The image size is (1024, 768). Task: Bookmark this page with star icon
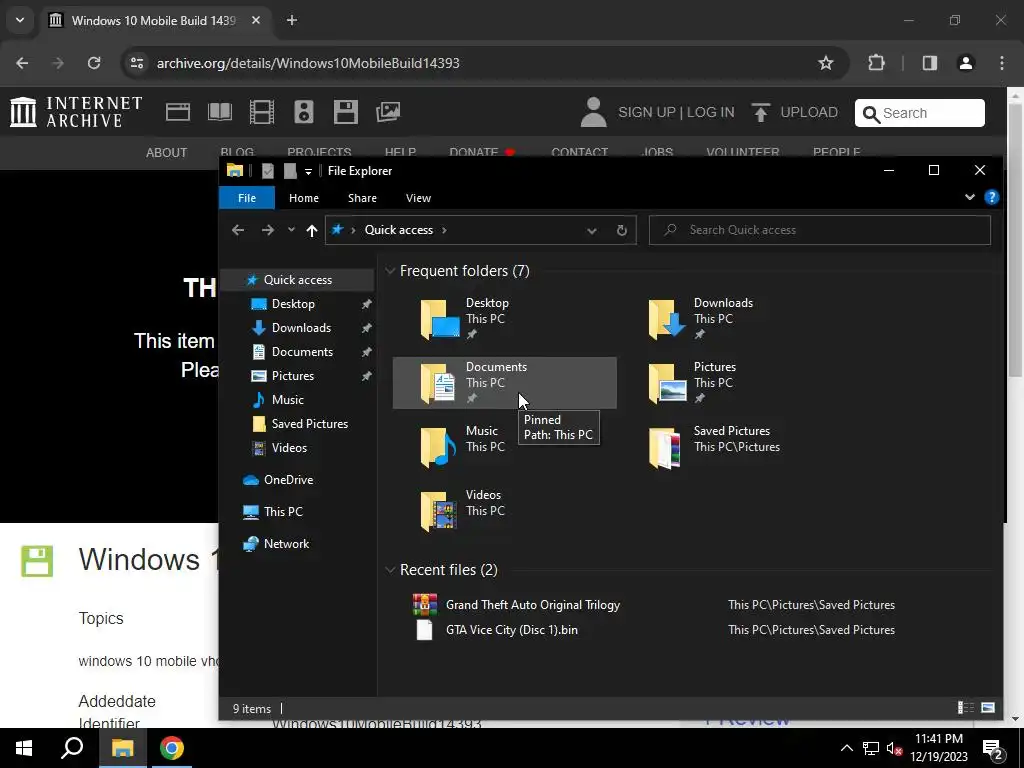click(825, 63)
